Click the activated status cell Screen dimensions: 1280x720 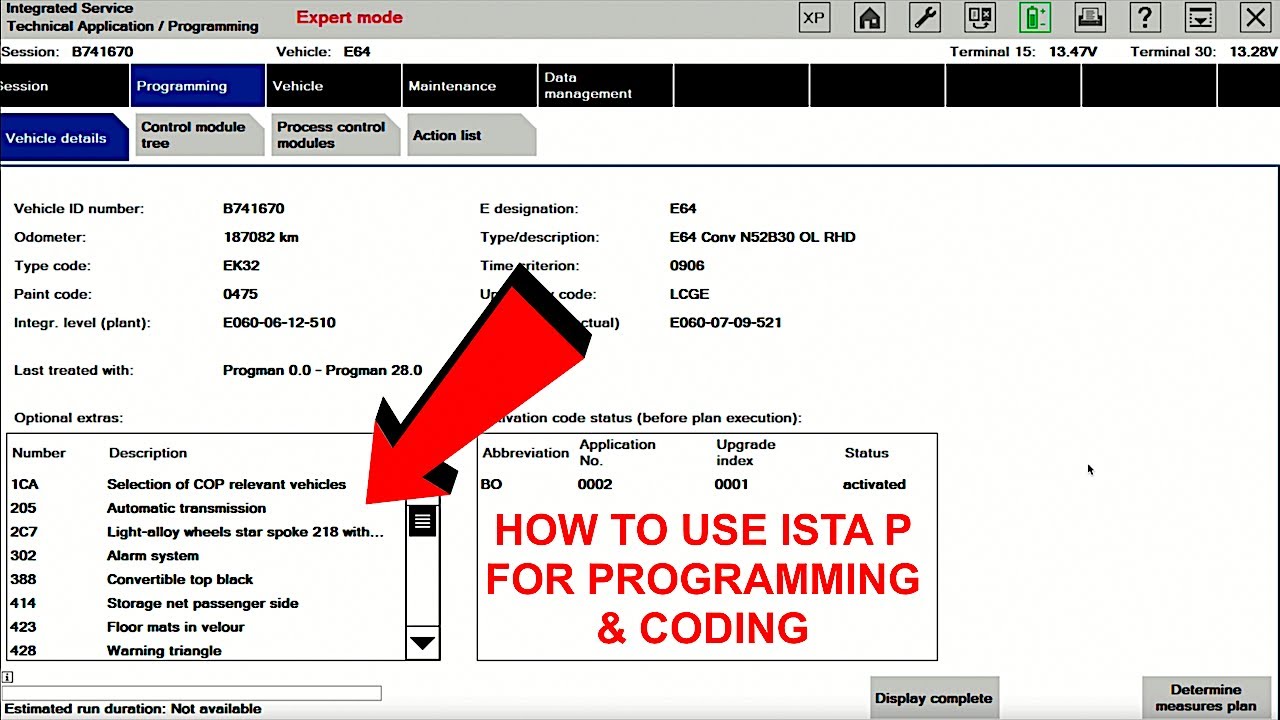point(874,484)
